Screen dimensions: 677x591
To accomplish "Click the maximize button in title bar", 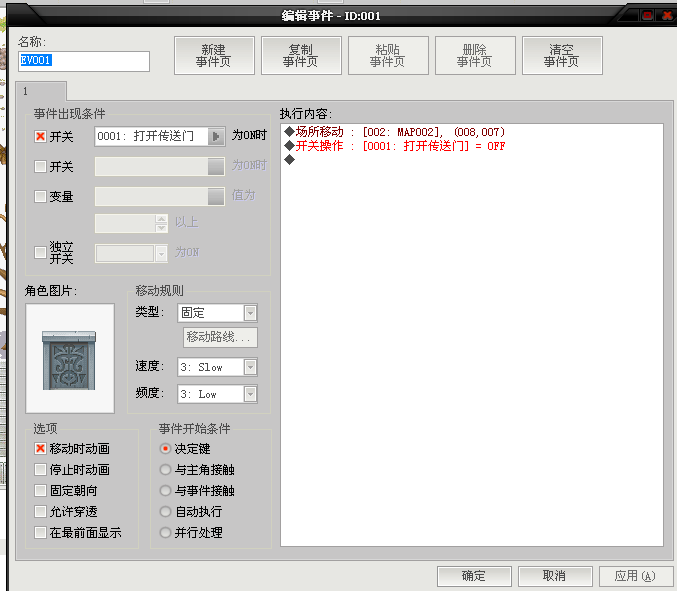I will click(x=648, y=16).
